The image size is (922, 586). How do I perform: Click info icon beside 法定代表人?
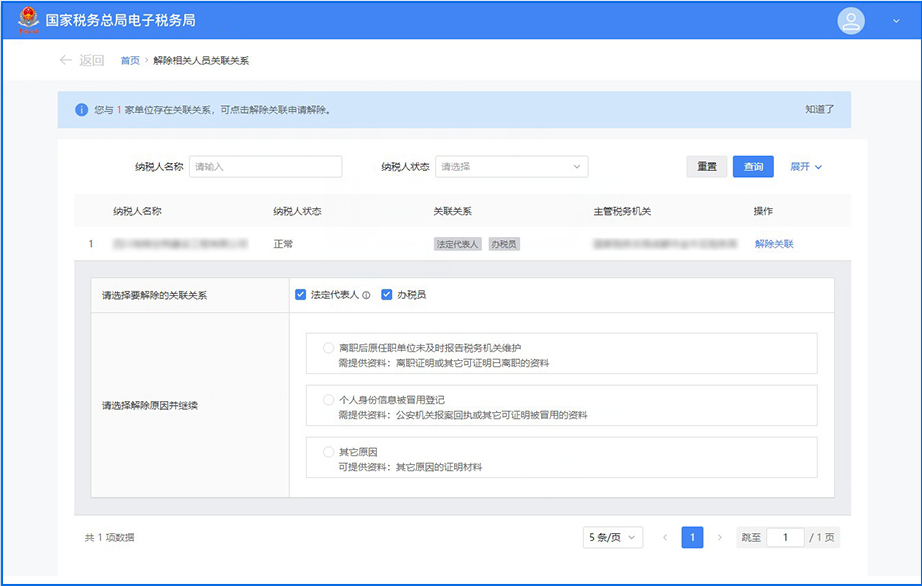(366, 295)
